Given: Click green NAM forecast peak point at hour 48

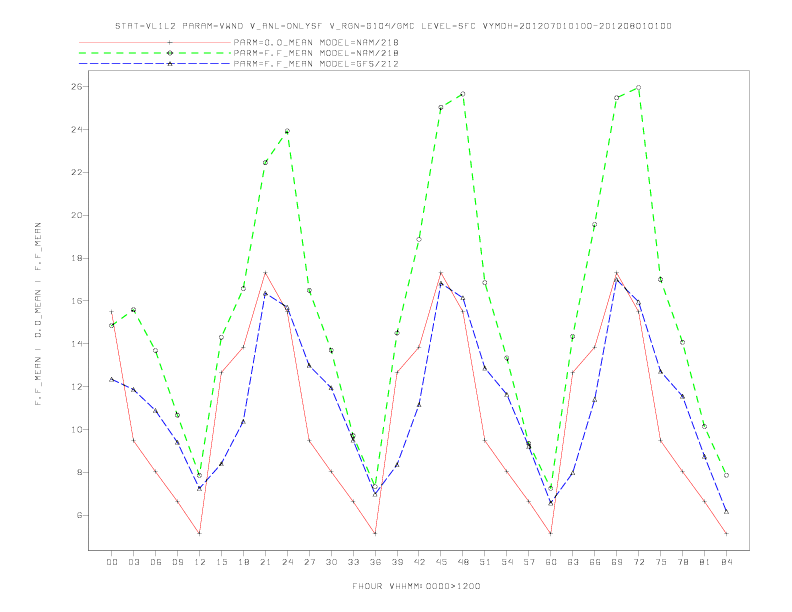Looking at the screenshot, I should click(x=463, y=94).
